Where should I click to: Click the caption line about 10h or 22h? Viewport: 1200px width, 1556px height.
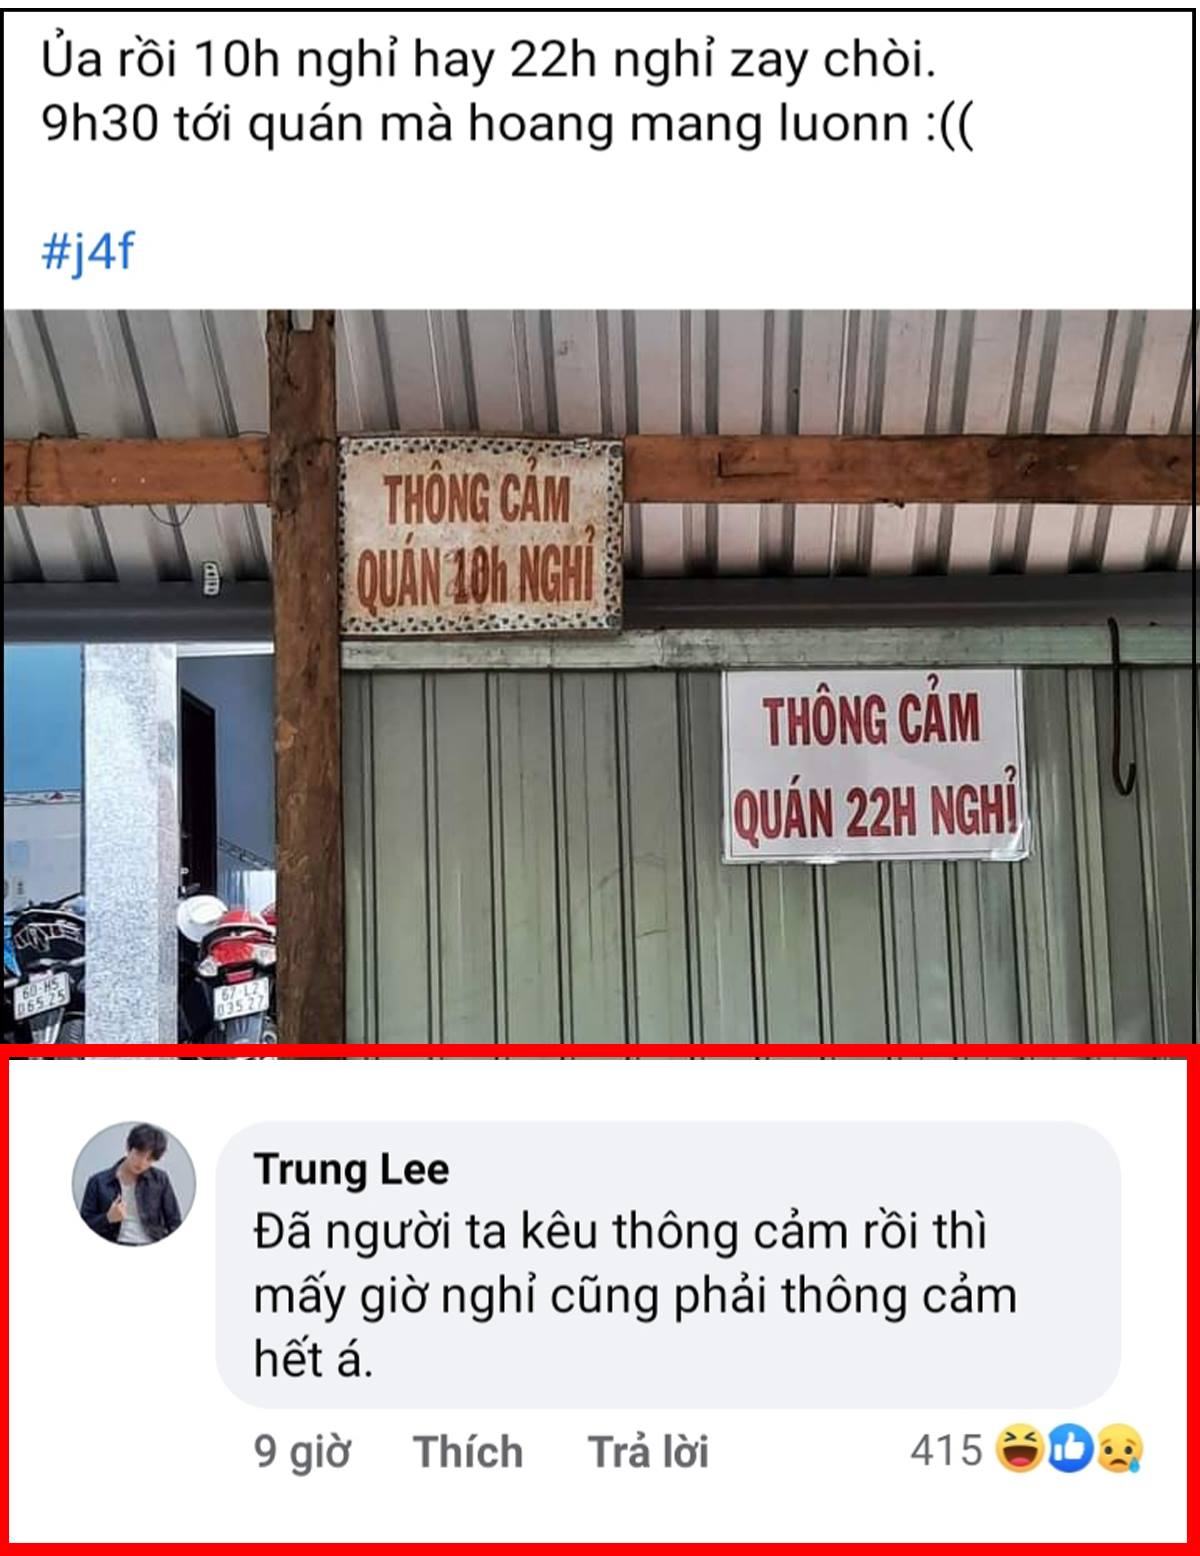489,62
